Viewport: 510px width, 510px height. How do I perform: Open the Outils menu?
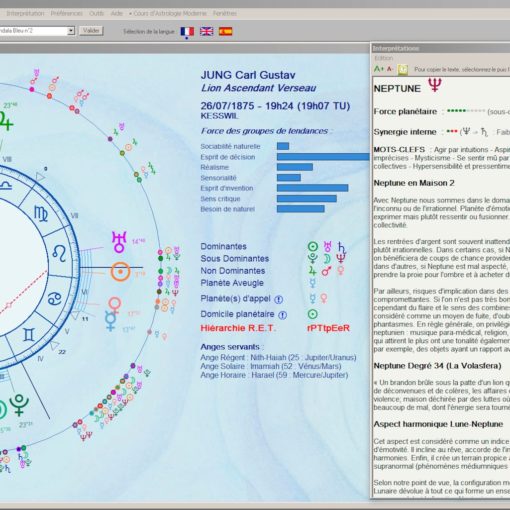coord(96,13)
